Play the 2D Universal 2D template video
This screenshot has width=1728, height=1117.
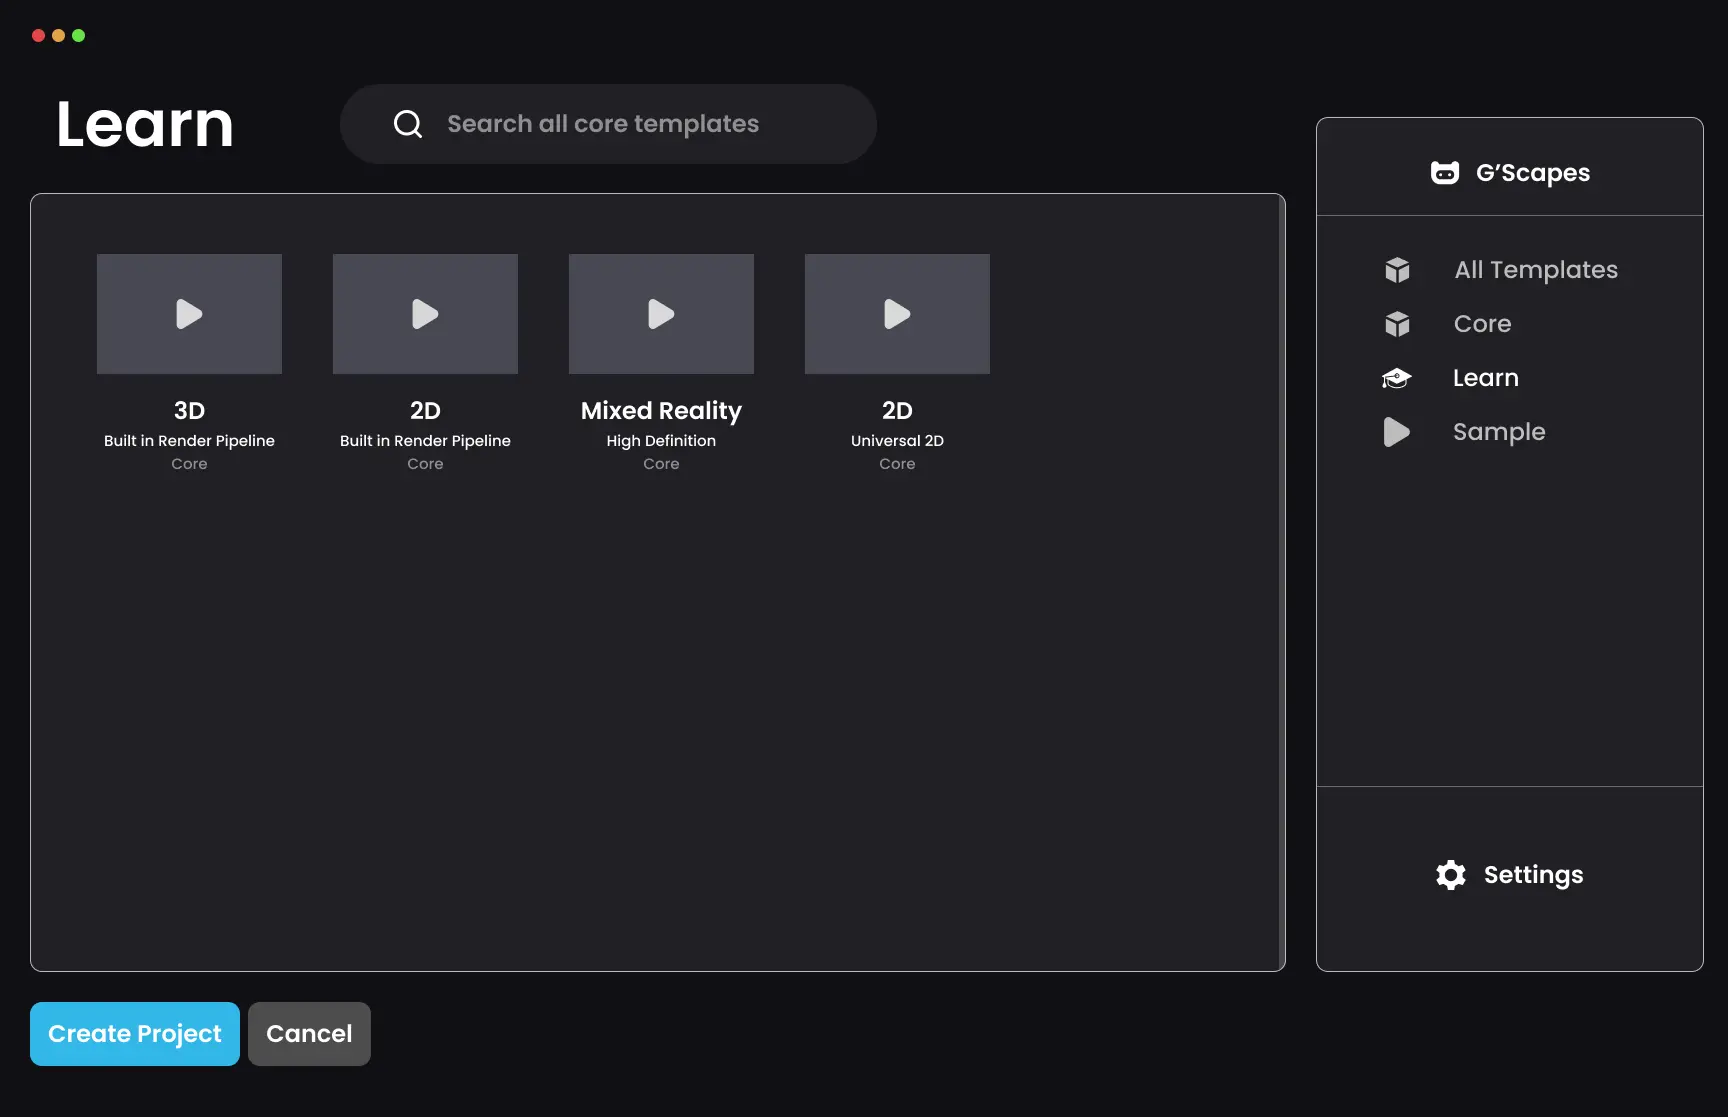897,314
